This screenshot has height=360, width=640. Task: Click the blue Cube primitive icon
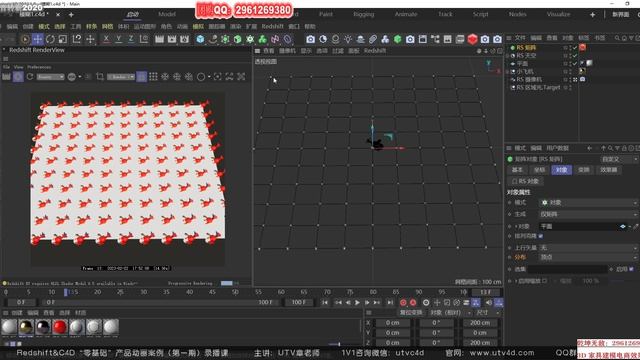pyautogui.click(x=200, y=39)
